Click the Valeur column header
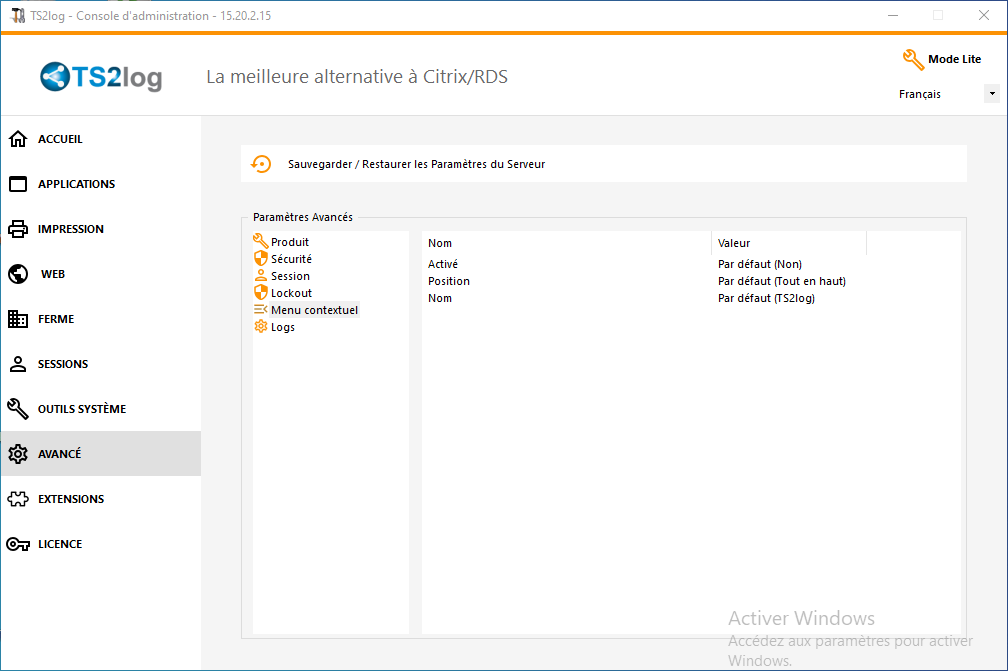The image size is (1008, 671). point(789,243)
